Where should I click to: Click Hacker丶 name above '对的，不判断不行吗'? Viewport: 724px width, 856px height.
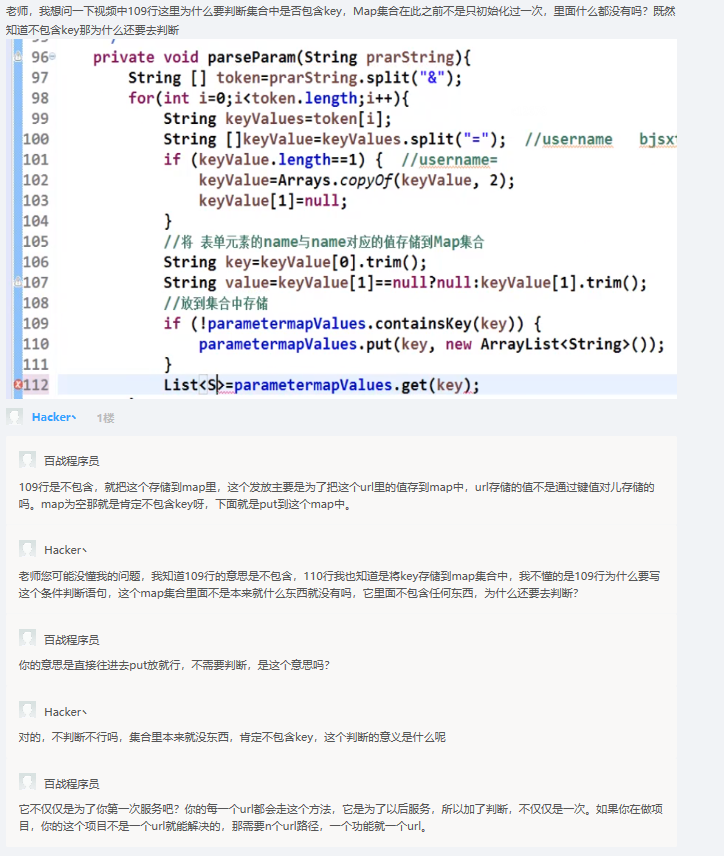coord(65,712)
